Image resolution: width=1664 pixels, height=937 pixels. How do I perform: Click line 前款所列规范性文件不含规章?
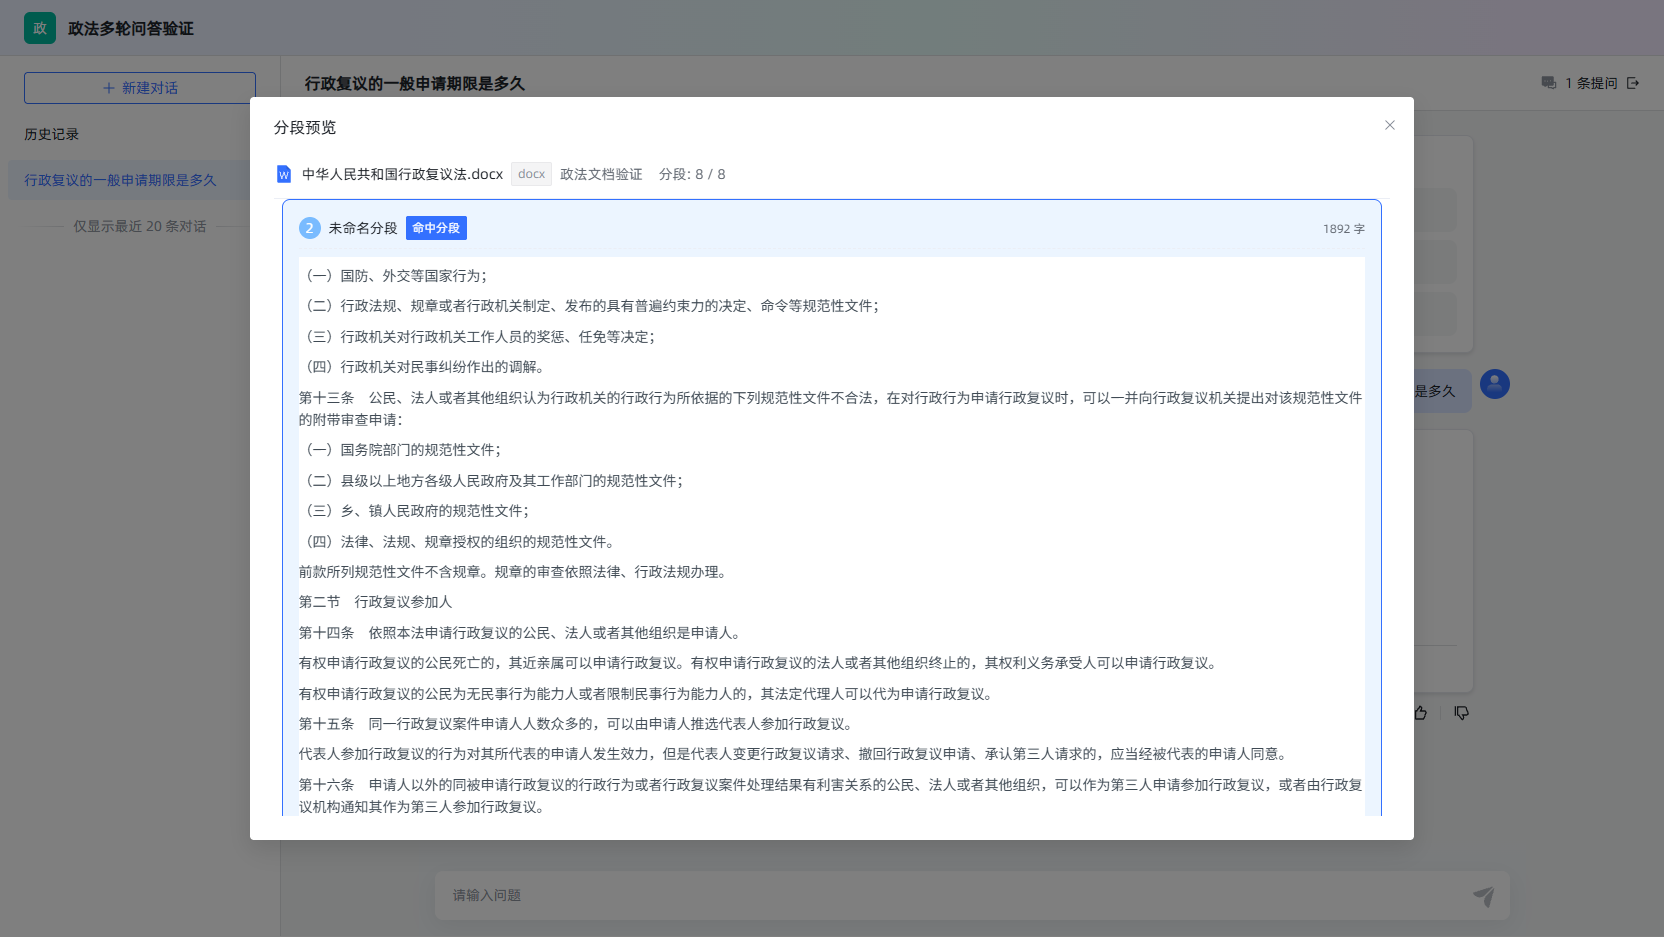pos(514,572)
